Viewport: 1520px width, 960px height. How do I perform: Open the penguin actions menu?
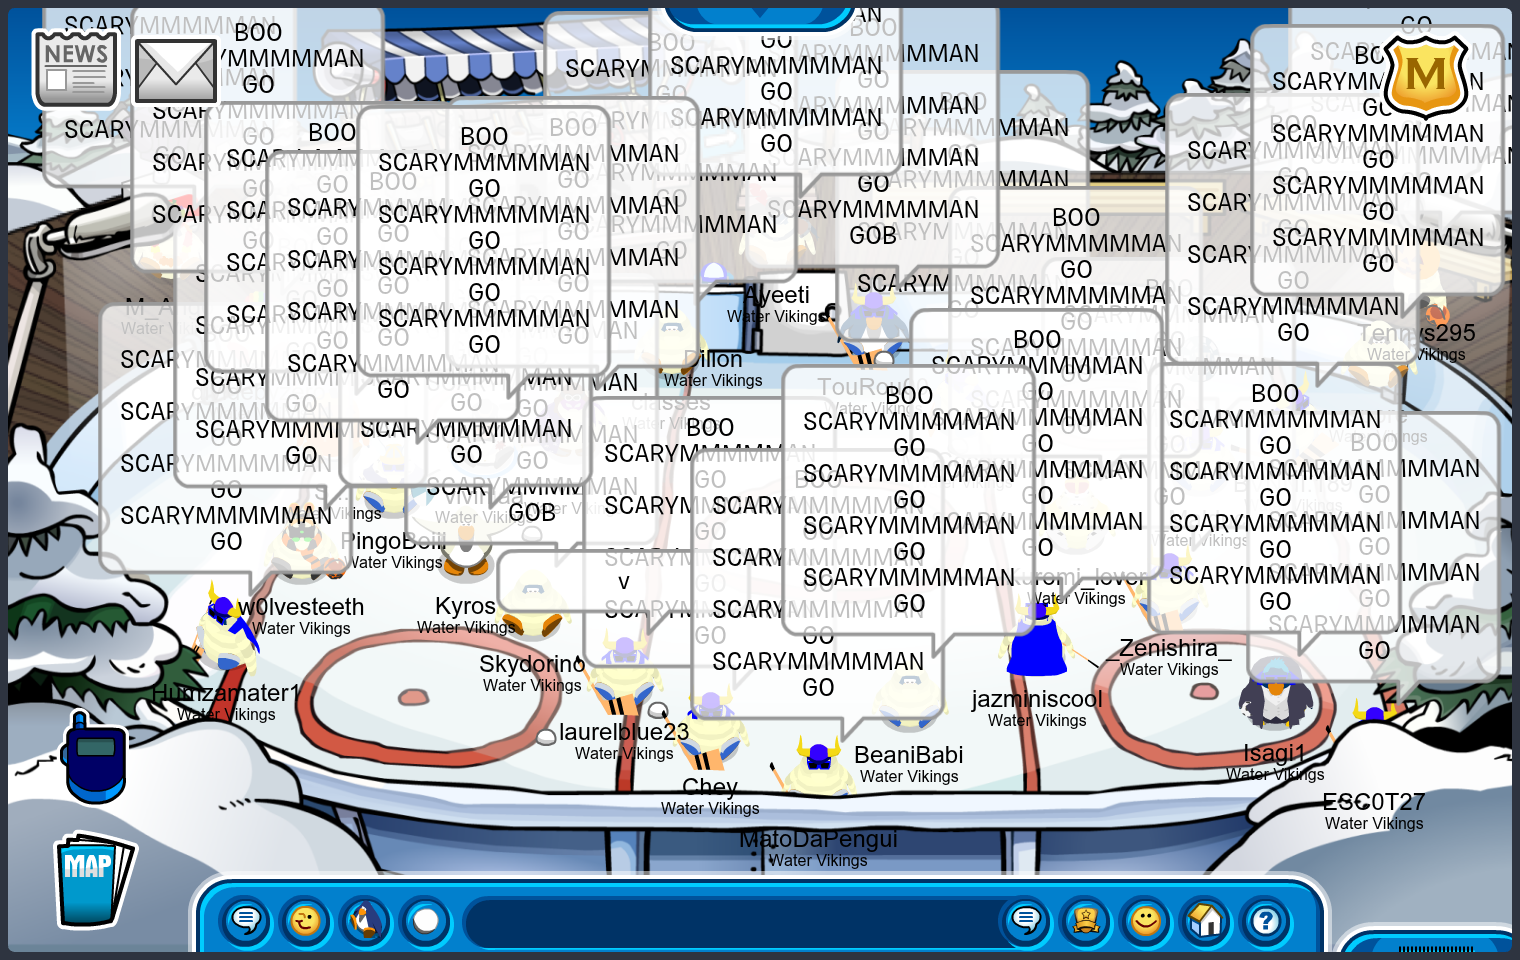click(366, 920)
